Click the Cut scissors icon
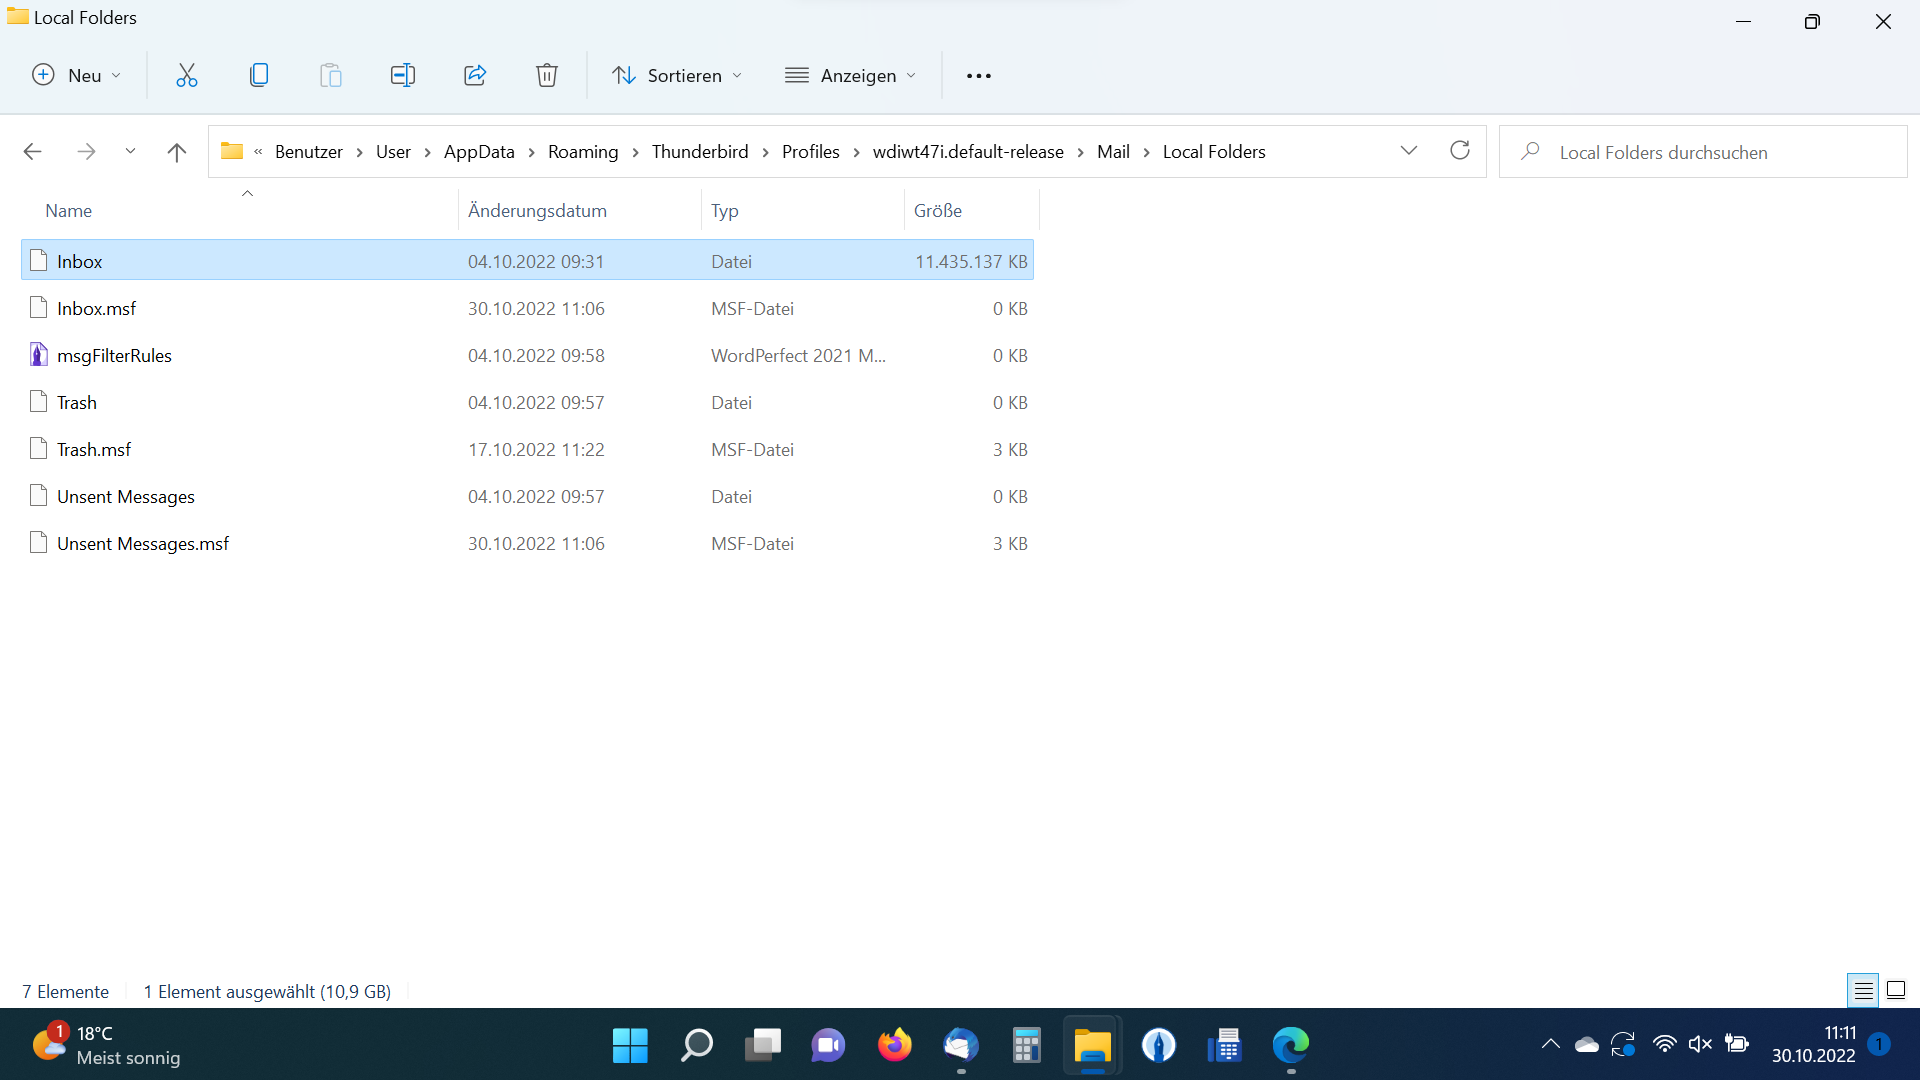 point(187,75)
